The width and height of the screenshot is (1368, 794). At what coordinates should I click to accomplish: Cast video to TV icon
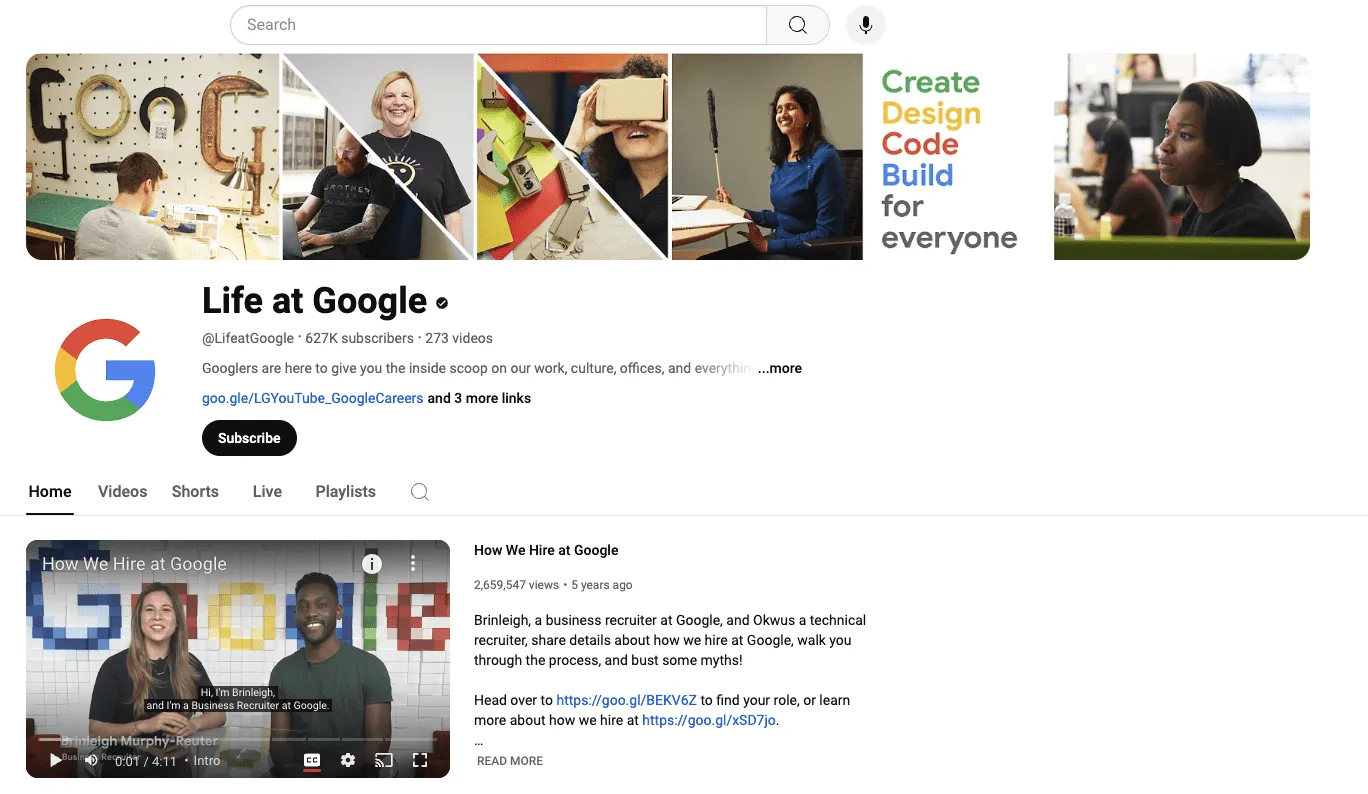click(x=384, y=761)
